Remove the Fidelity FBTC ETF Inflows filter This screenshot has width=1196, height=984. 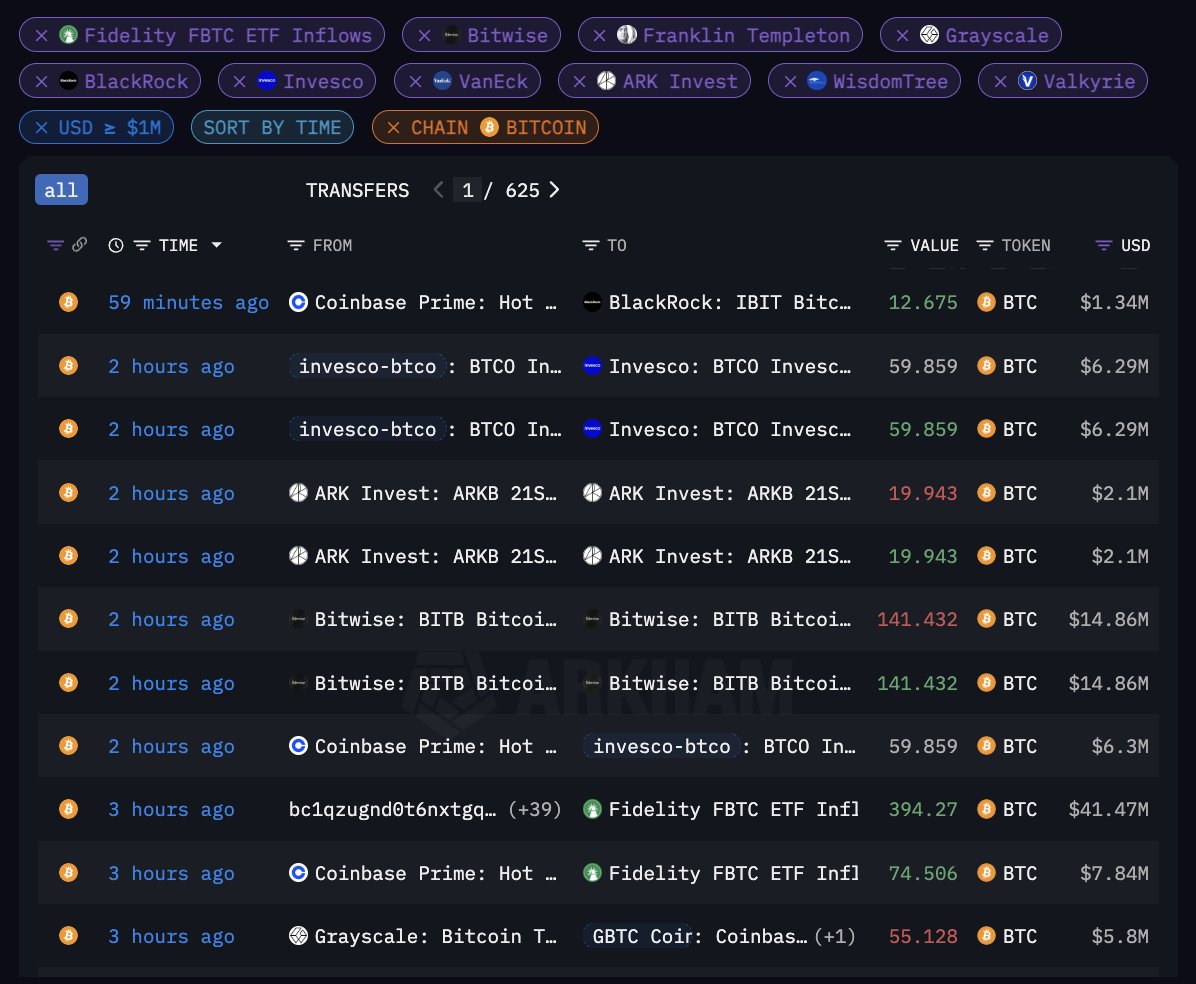click(x=42, y=35)
